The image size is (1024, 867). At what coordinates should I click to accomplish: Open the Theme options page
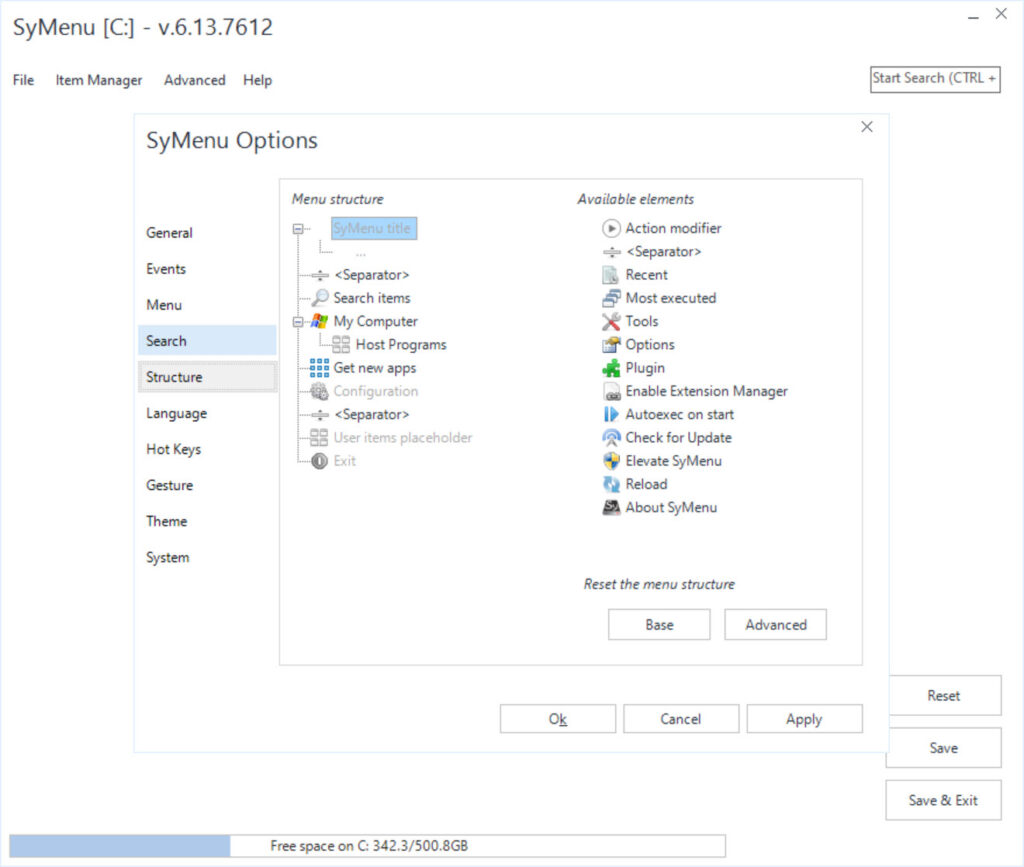point(208,520)
